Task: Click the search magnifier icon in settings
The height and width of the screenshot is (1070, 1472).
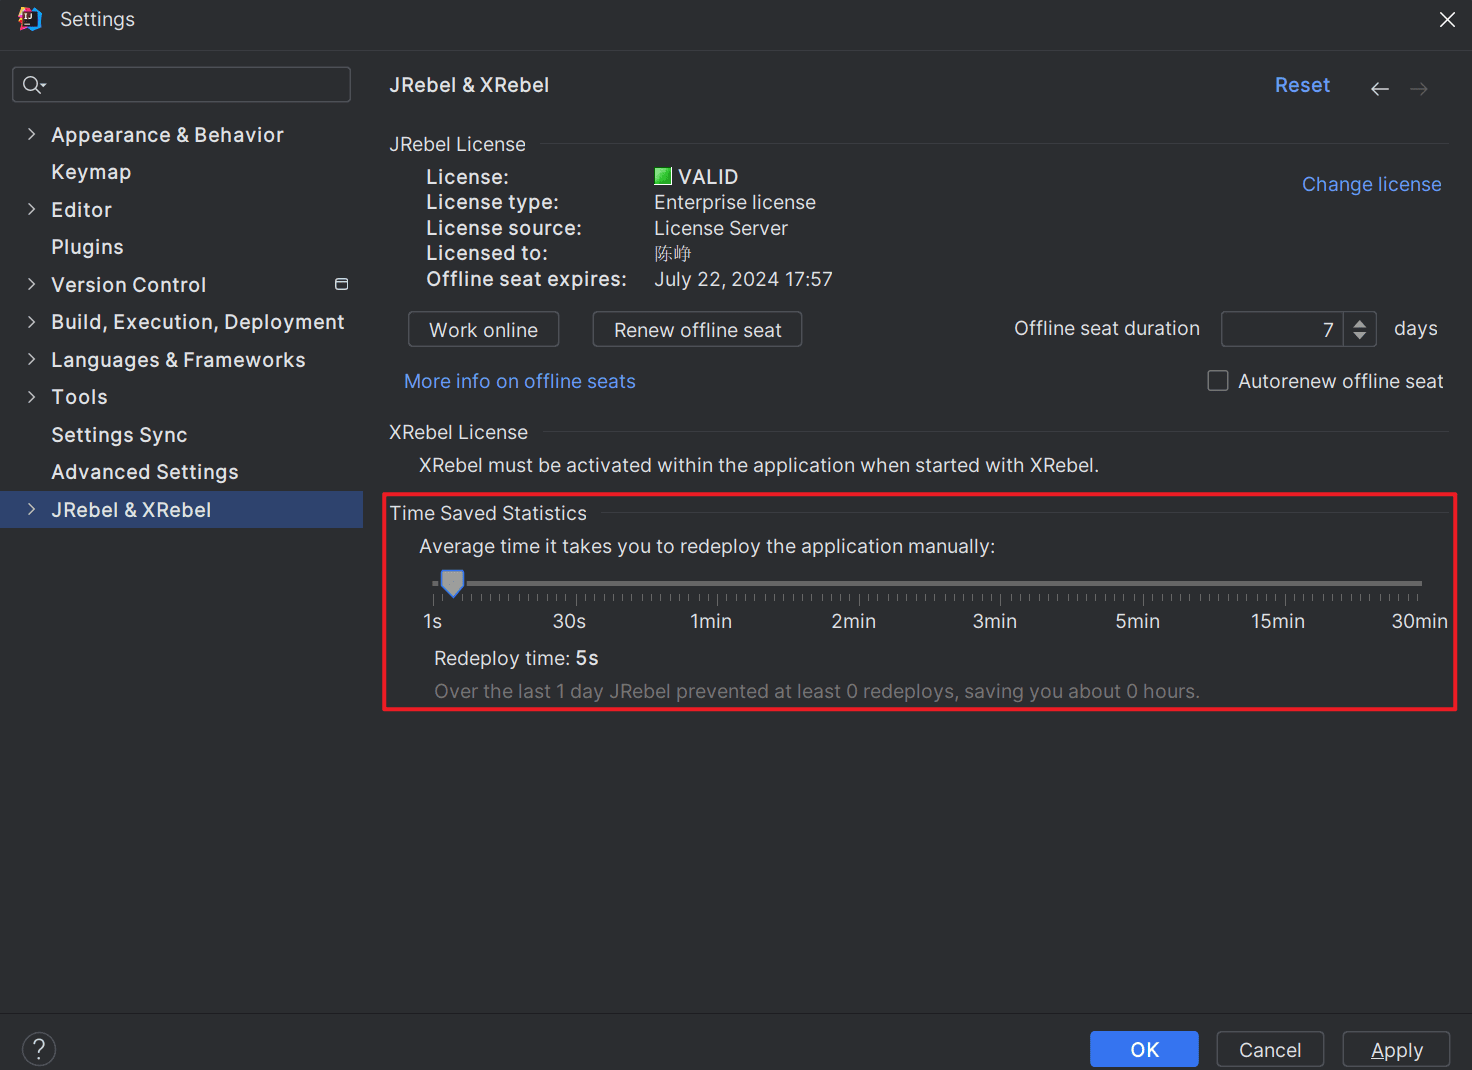Action: (34, 85)
